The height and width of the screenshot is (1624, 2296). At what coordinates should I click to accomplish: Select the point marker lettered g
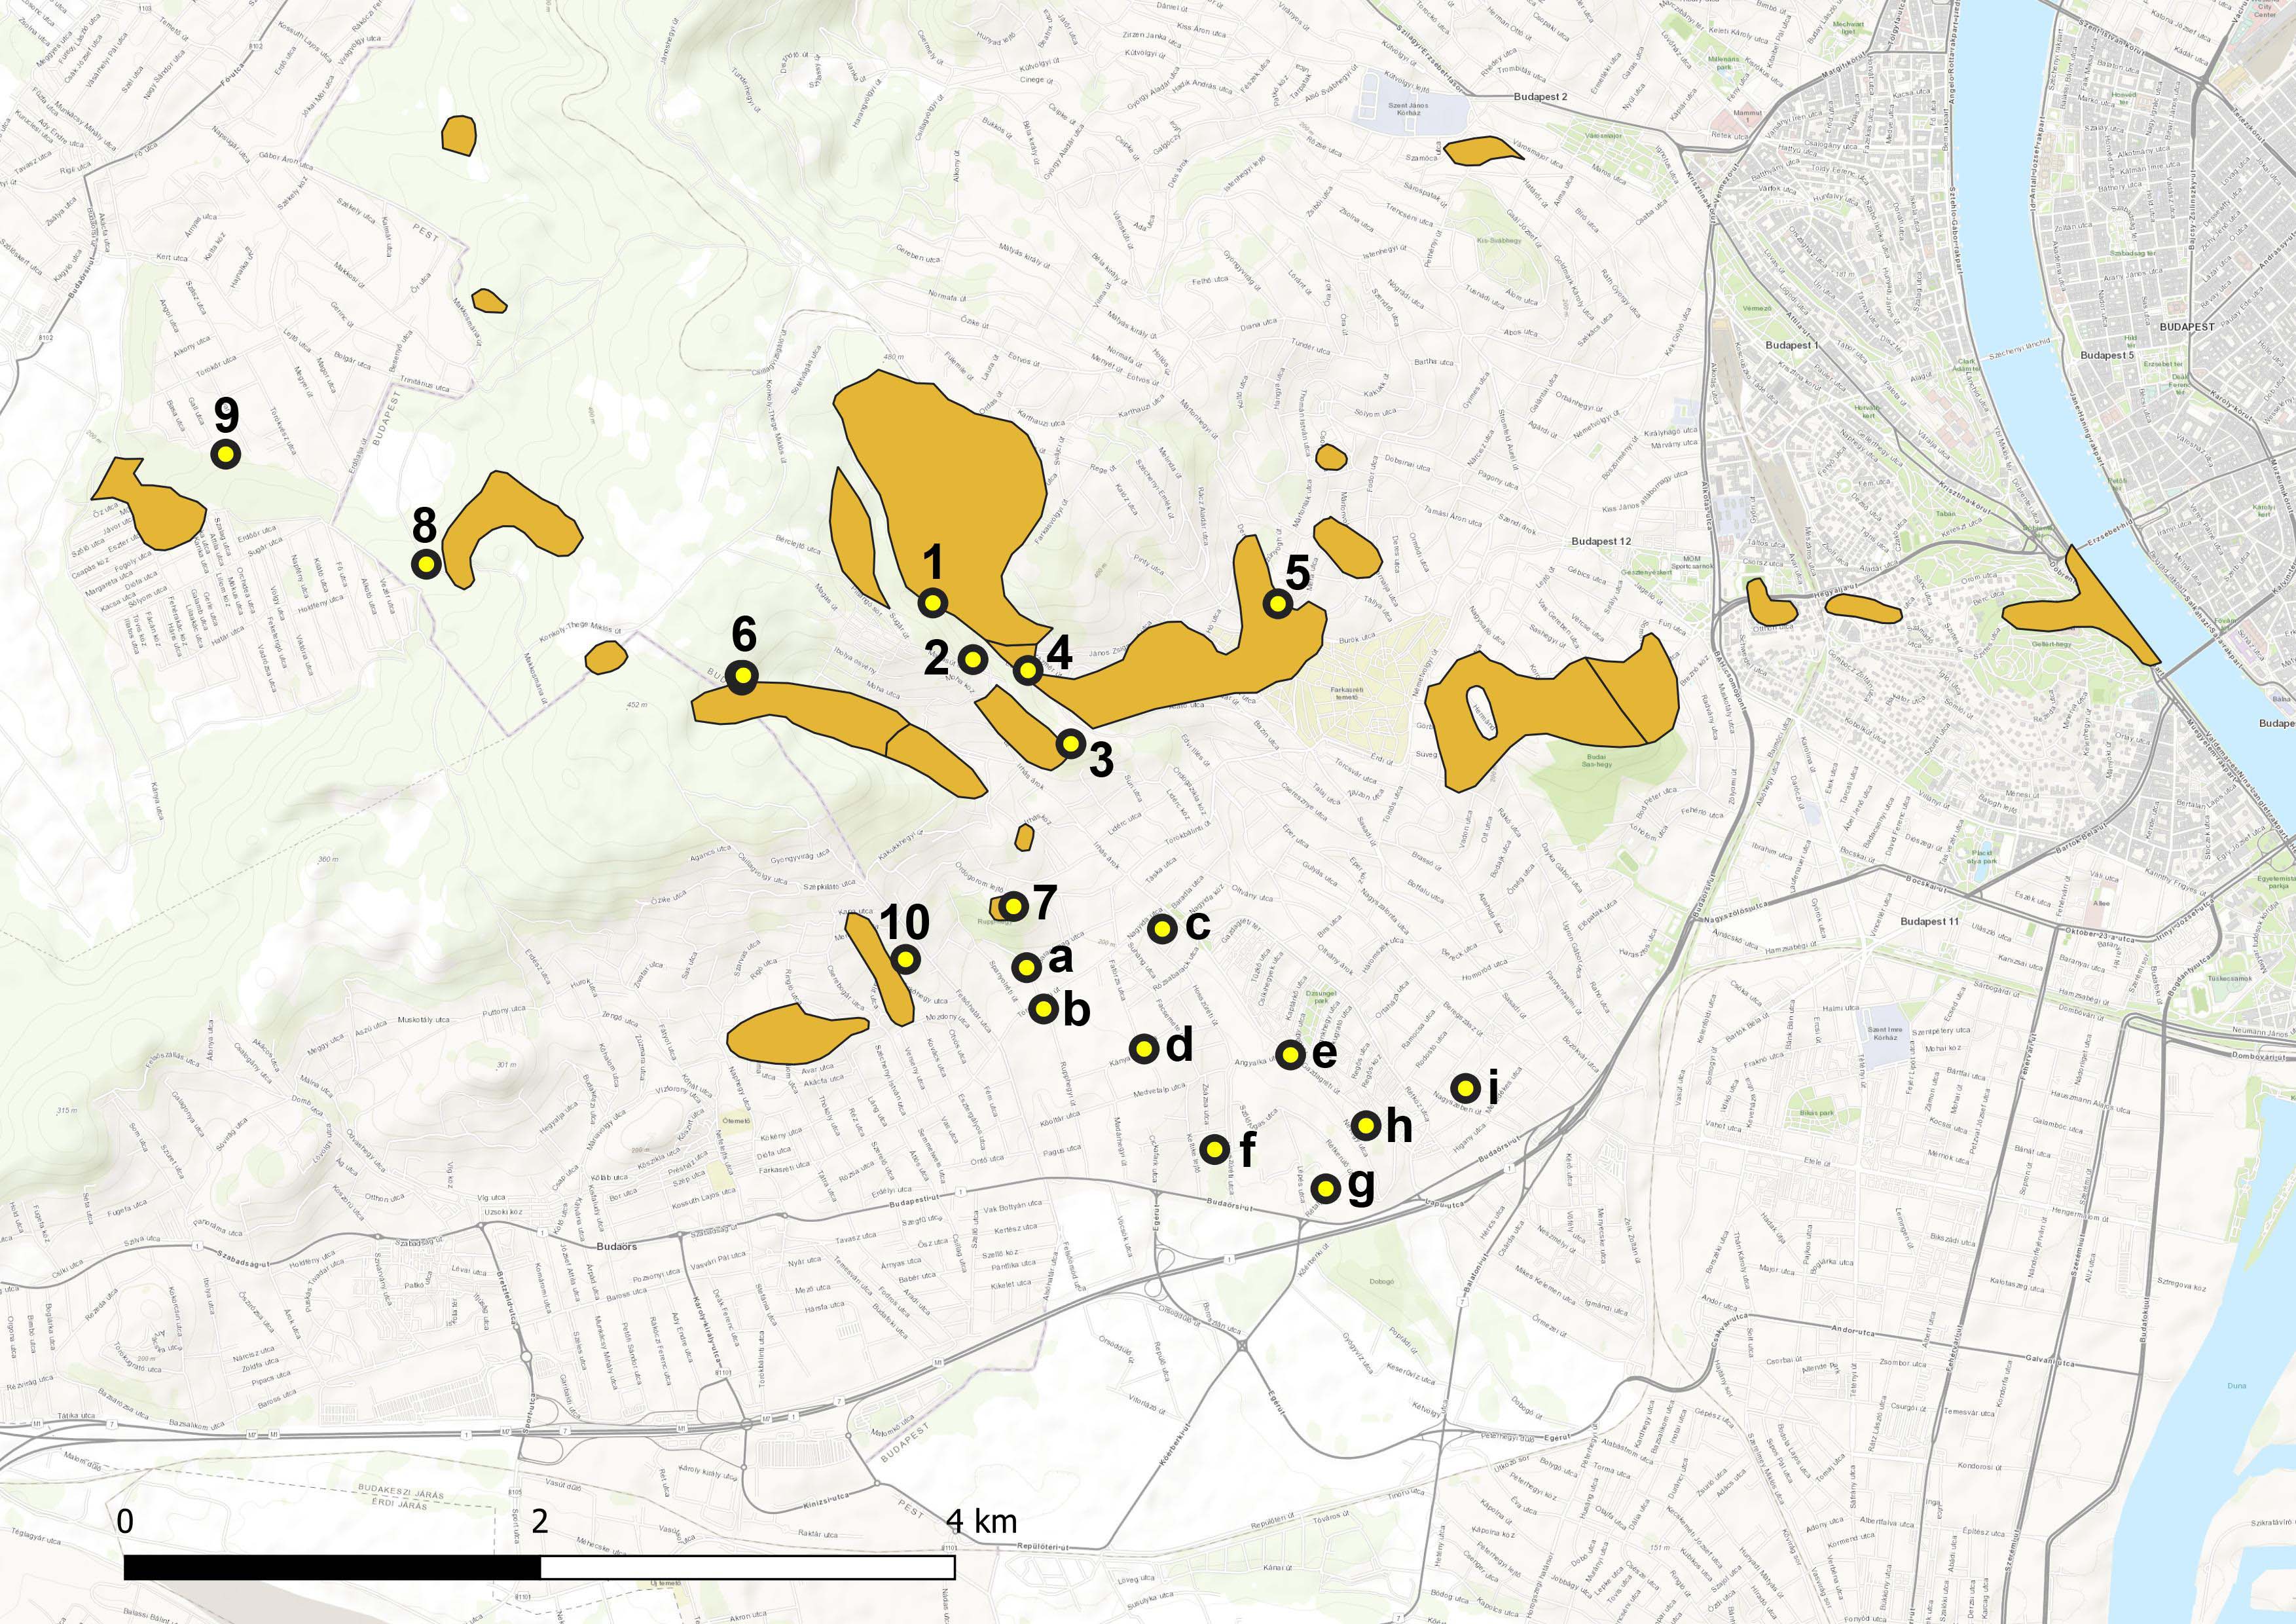[x=1325, y=1188]
